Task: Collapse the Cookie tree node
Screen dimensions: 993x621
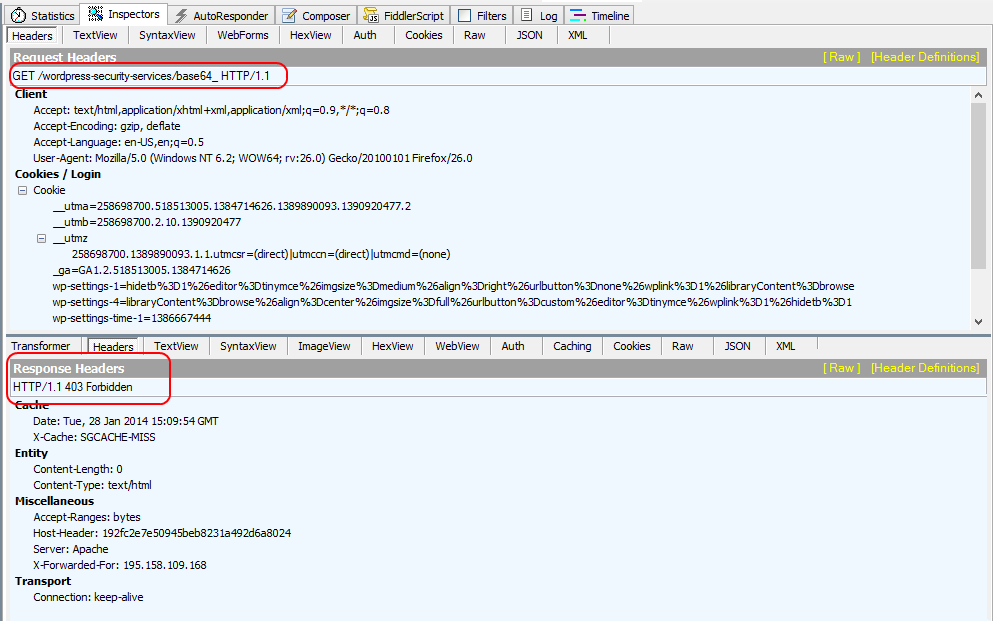Action: tap(22, 190)
